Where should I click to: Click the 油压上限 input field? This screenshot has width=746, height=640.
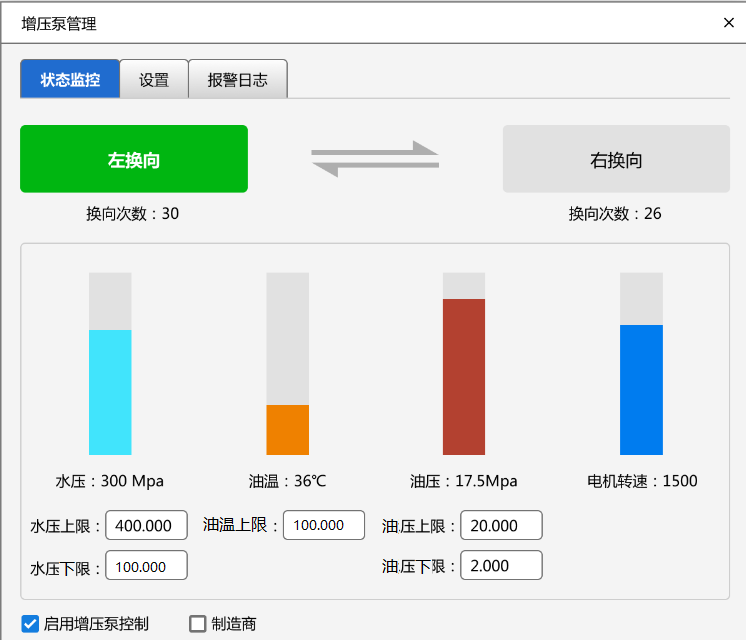point(502,526)
